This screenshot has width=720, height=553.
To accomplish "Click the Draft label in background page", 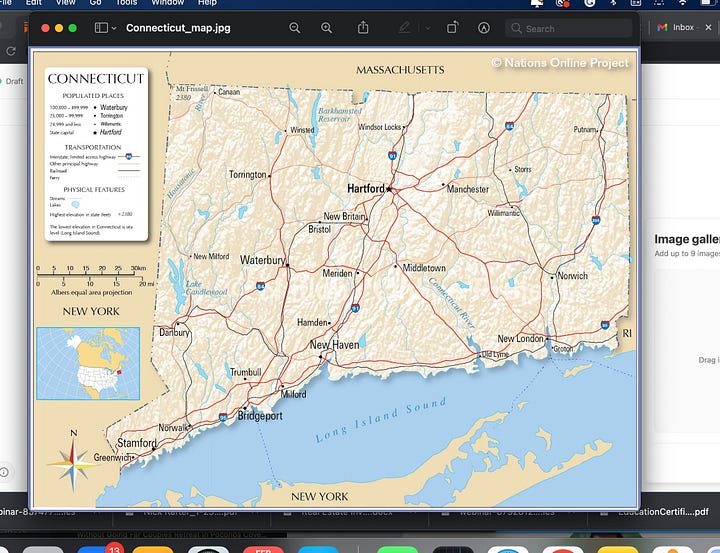I will pos(14,81).
